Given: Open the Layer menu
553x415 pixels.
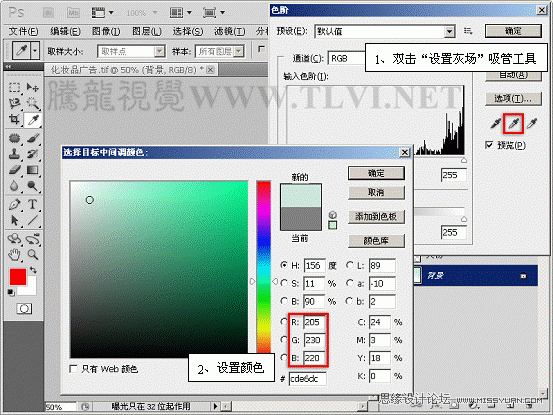Looking at the screenshot, I should 147,31.
